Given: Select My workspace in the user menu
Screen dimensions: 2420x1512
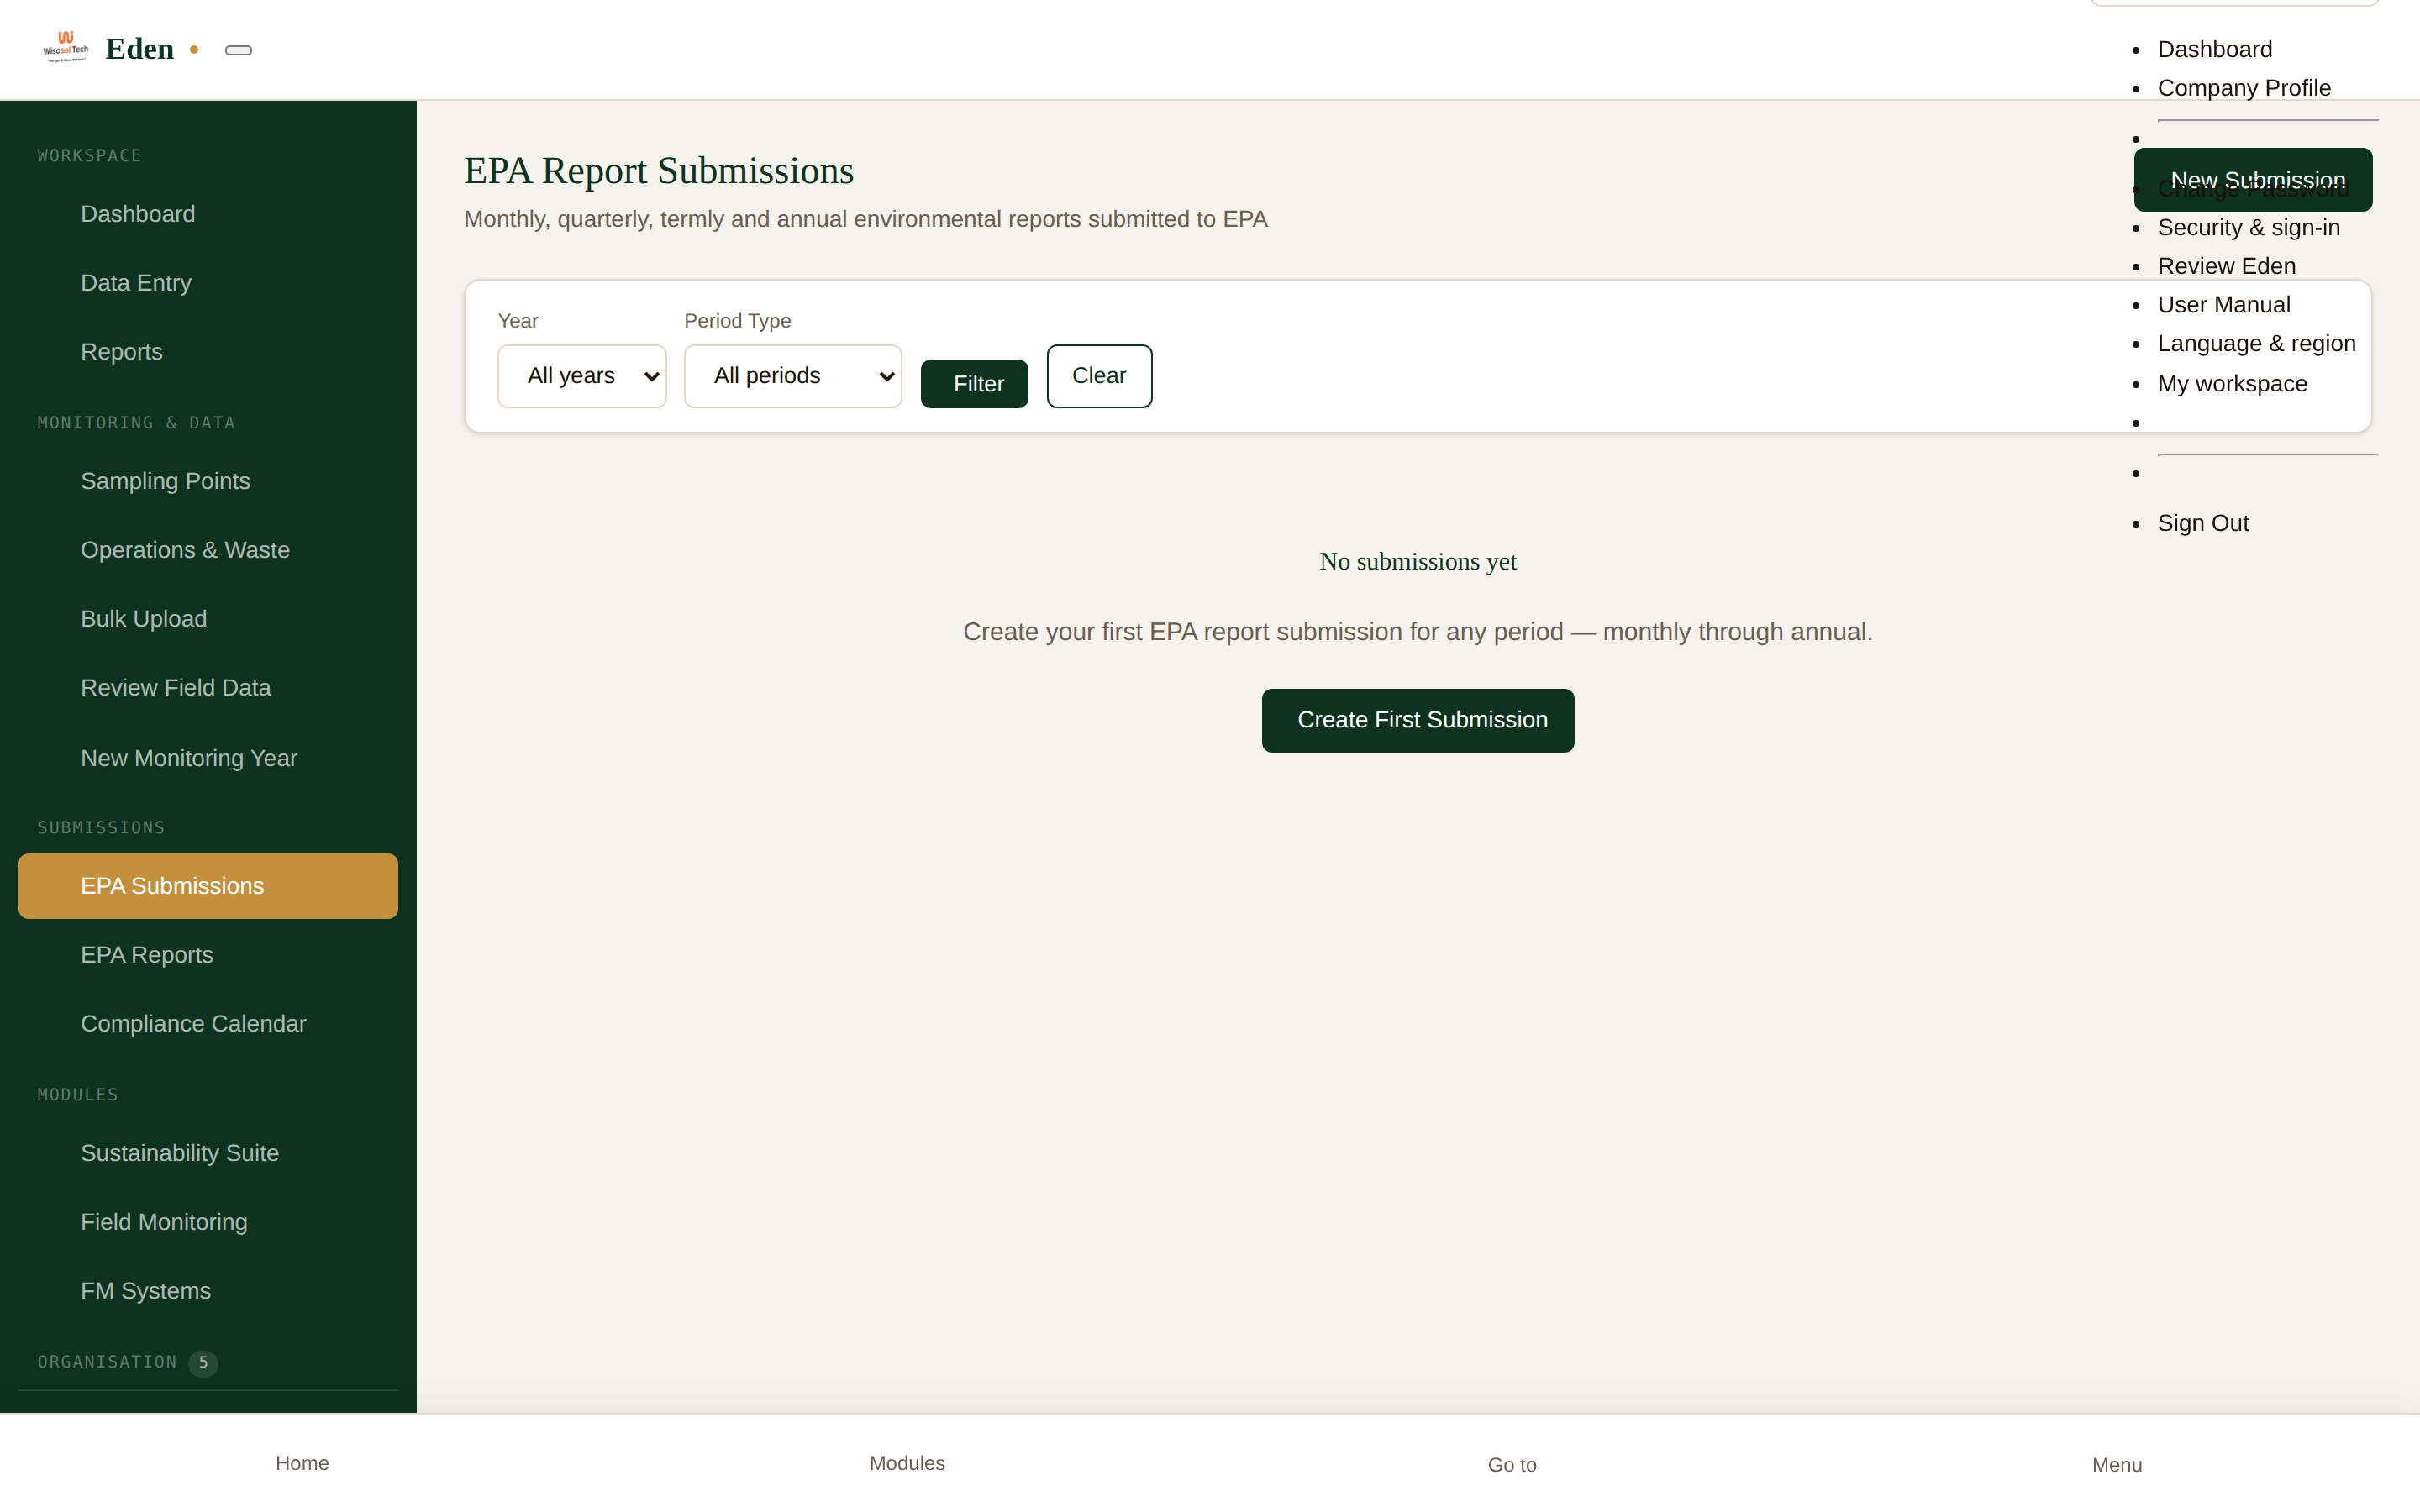Looking at the screenshot, I should pos(2232,384).
